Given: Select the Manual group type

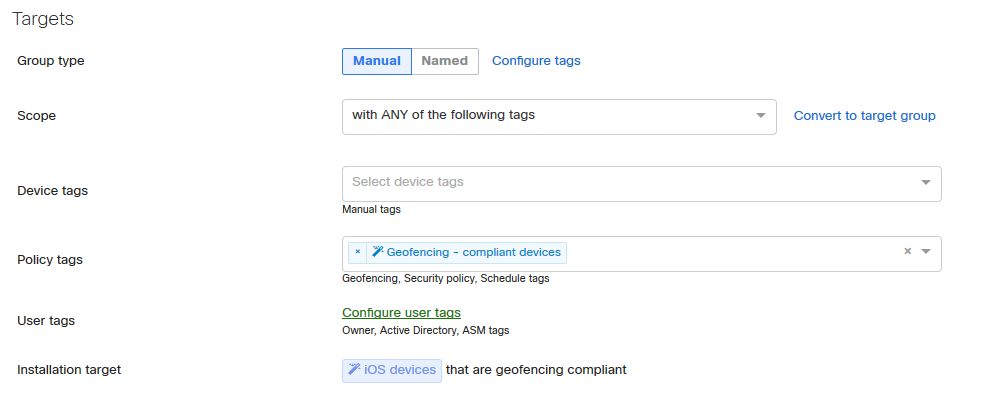Looking at the screenshot, I should click(377, 61).
